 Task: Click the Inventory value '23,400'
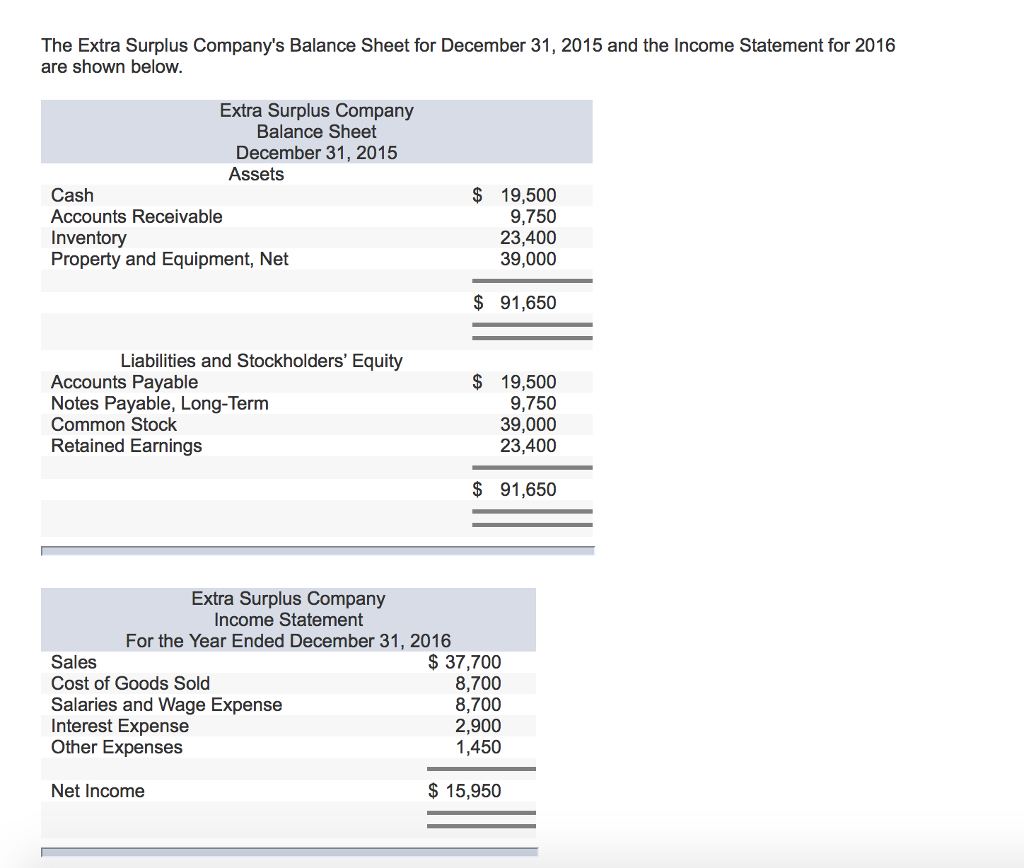click(x=528, y=238)
